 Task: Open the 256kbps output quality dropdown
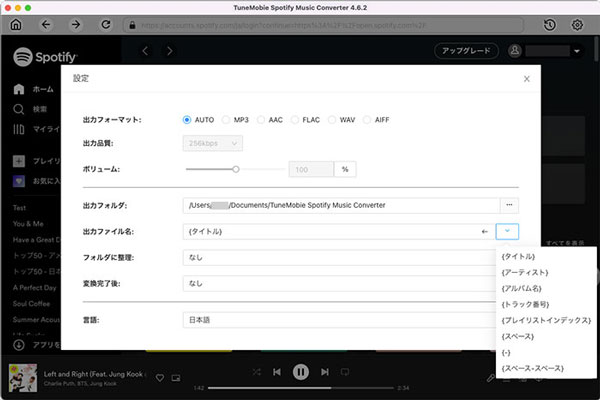(213, 143)
